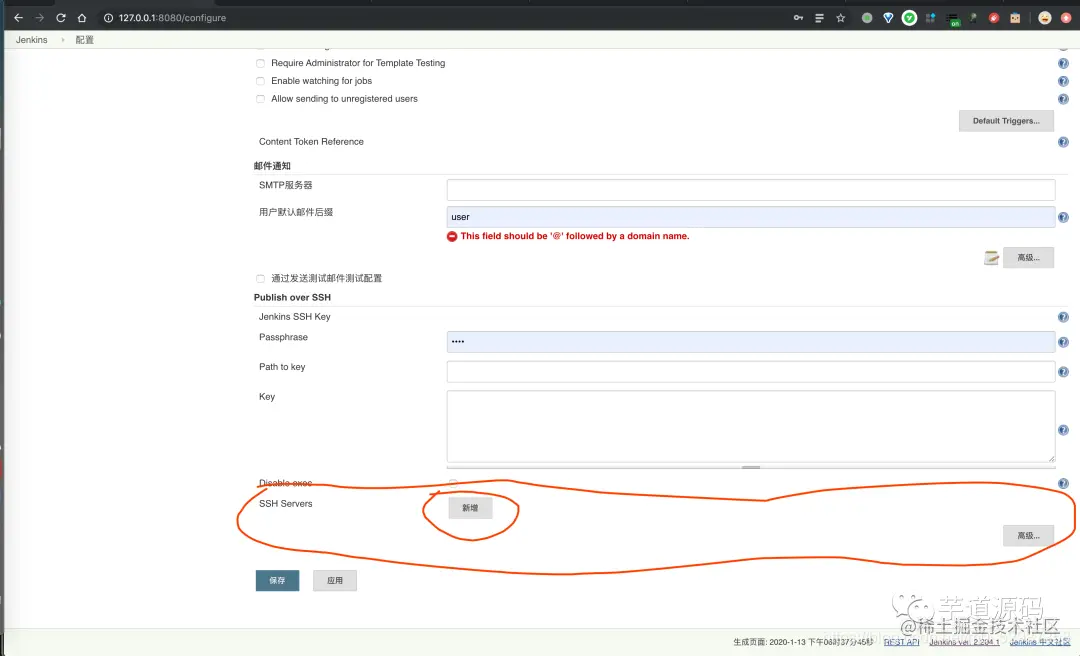Open the breadcrumb arrow after Jenkins

[63, 40]
